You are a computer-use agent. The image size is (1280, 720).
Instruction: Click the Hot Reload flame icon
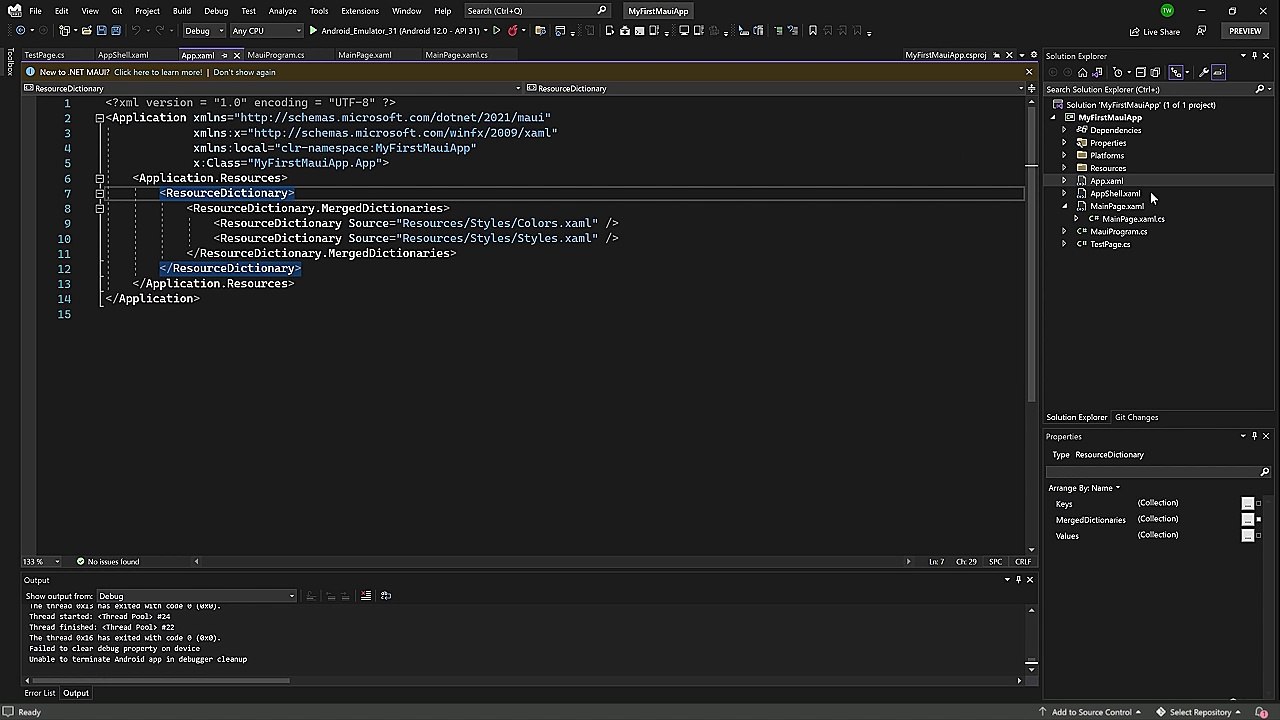coord(512,31)
